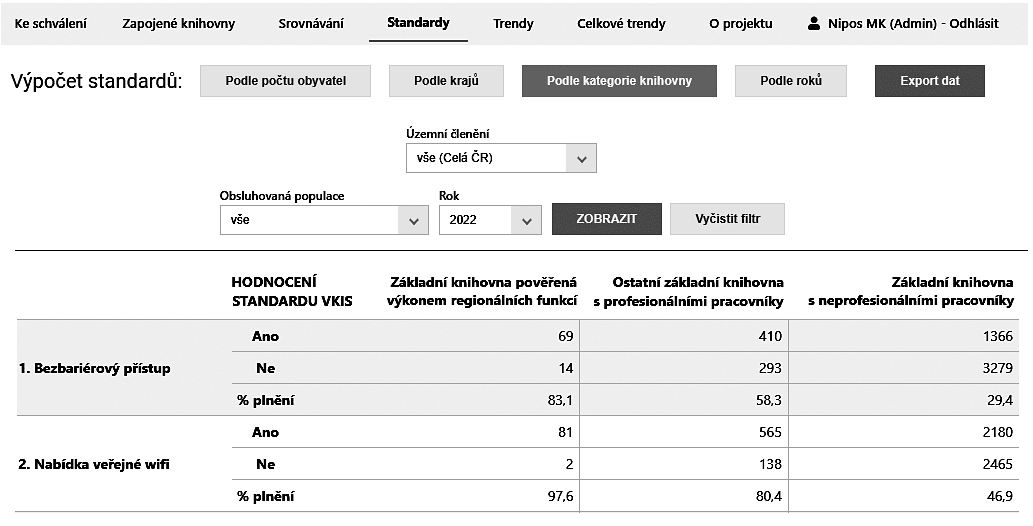The height and width of the screenshot is (526, 1033).
Task: Select Podle kategorie knihovny button
Action: tap(619, 81)
